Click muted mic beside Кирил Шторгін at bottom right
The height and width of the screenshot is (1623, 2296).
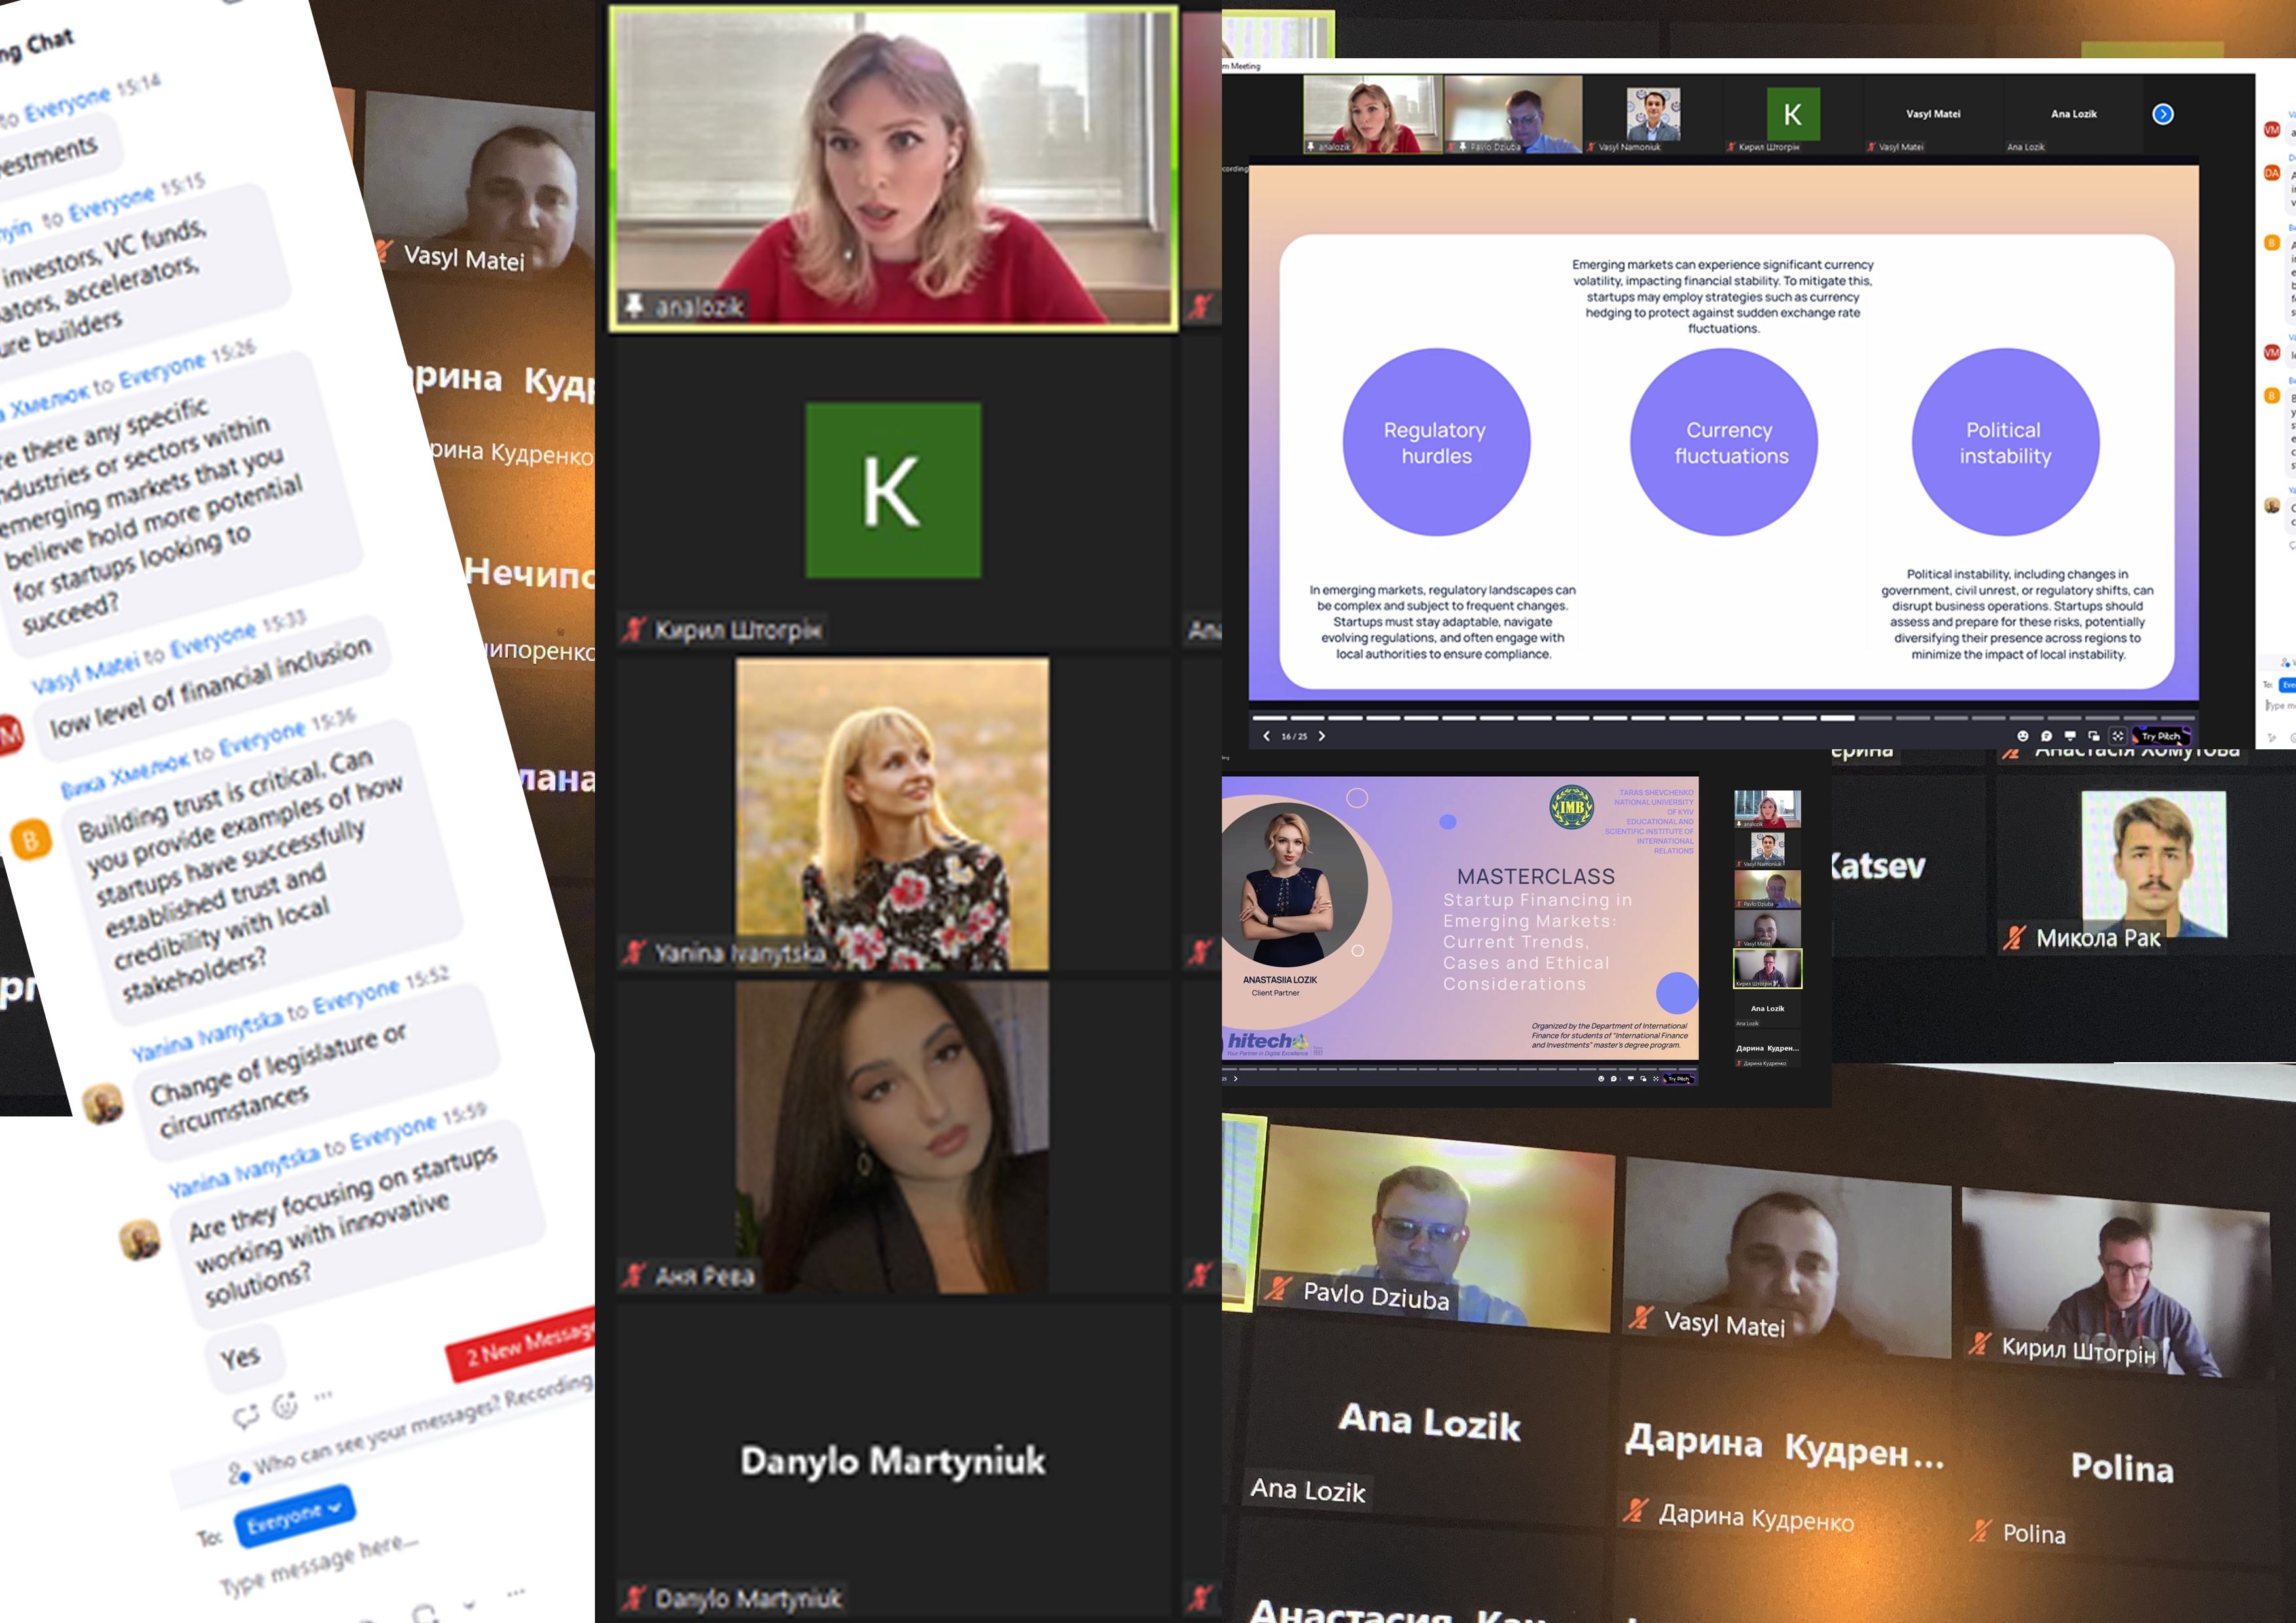point(1979,1344)
